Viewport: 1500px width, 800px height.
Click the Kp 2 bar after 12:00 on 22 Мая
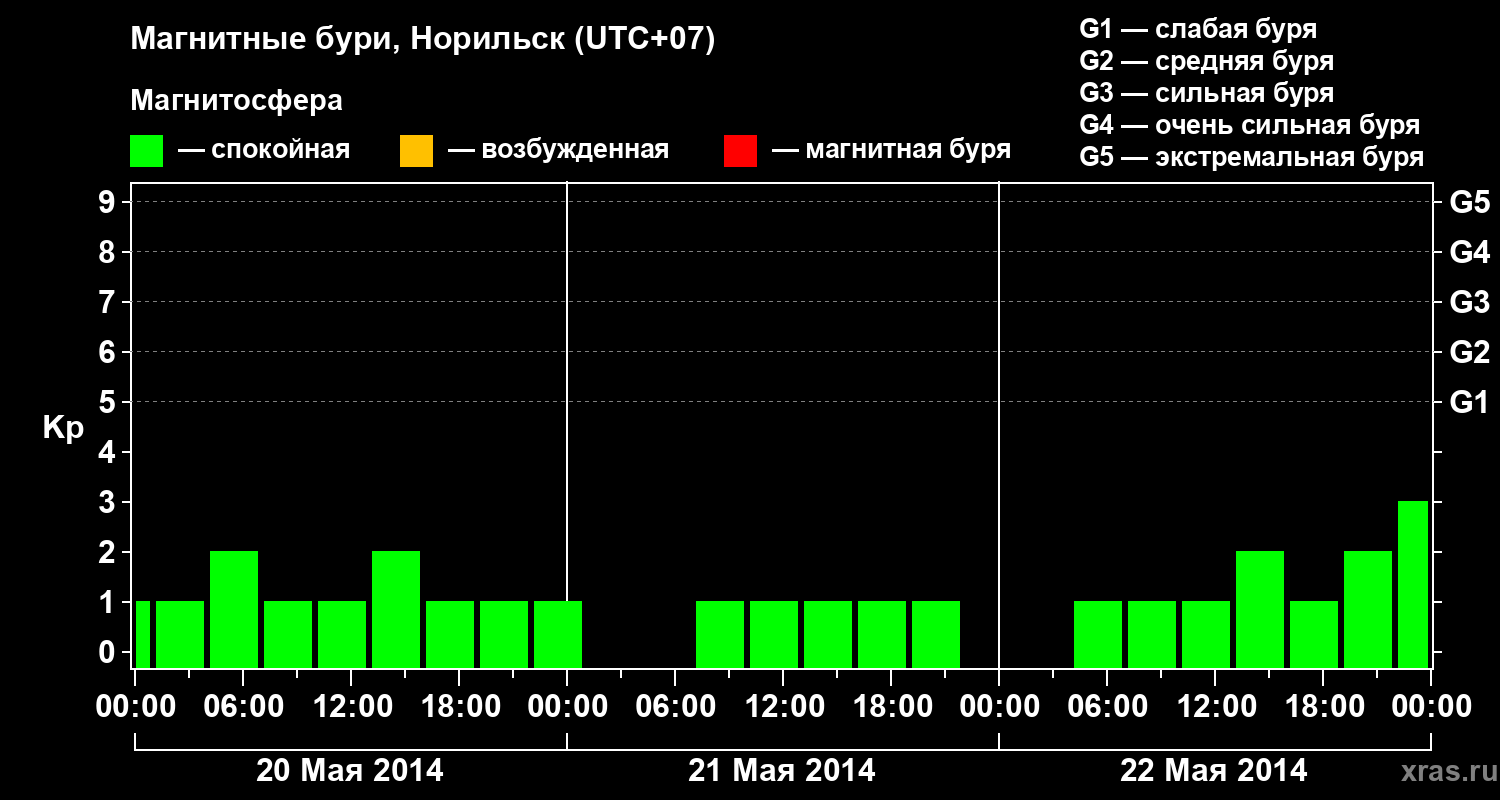point(1260,609)
